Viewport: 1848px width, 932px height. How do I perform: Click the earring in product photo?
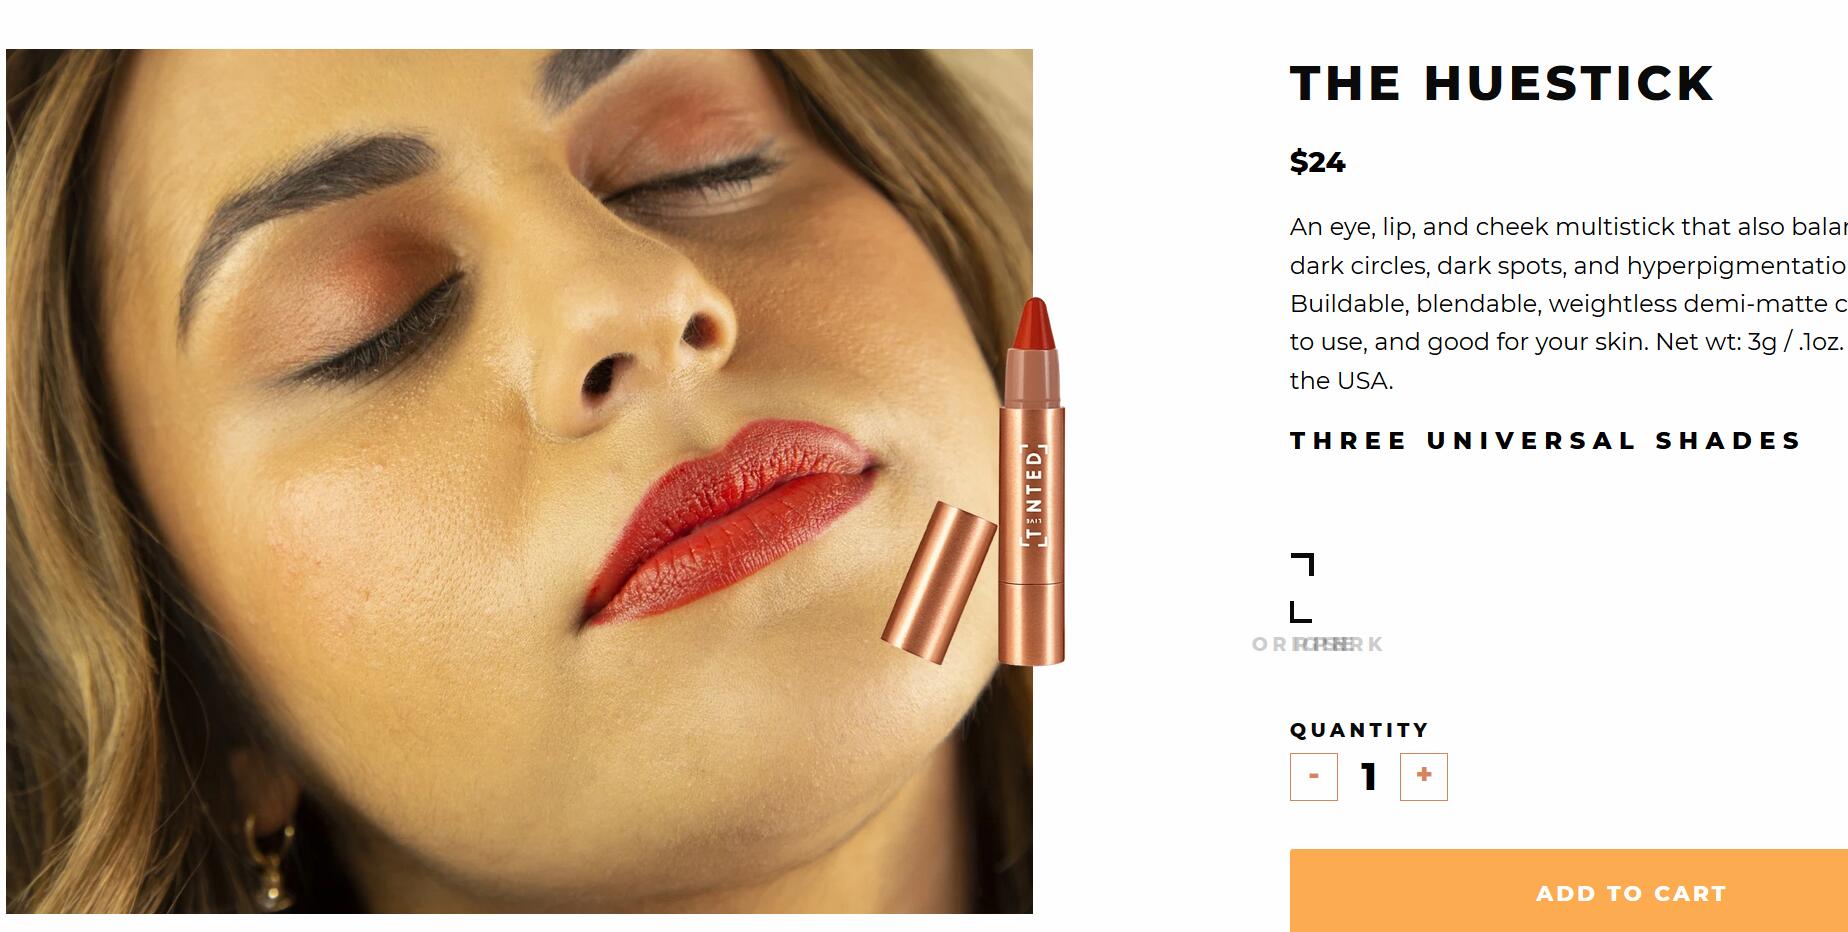(x=270, y=860)
